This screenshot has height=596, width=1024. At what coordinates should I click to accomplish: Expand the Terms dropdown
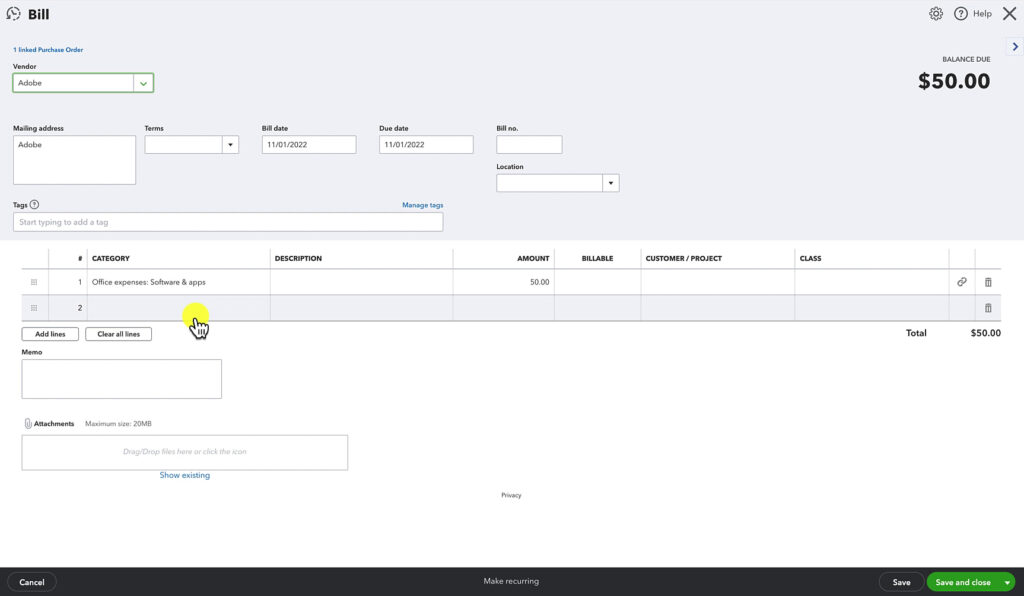click(x=230, y=144)
